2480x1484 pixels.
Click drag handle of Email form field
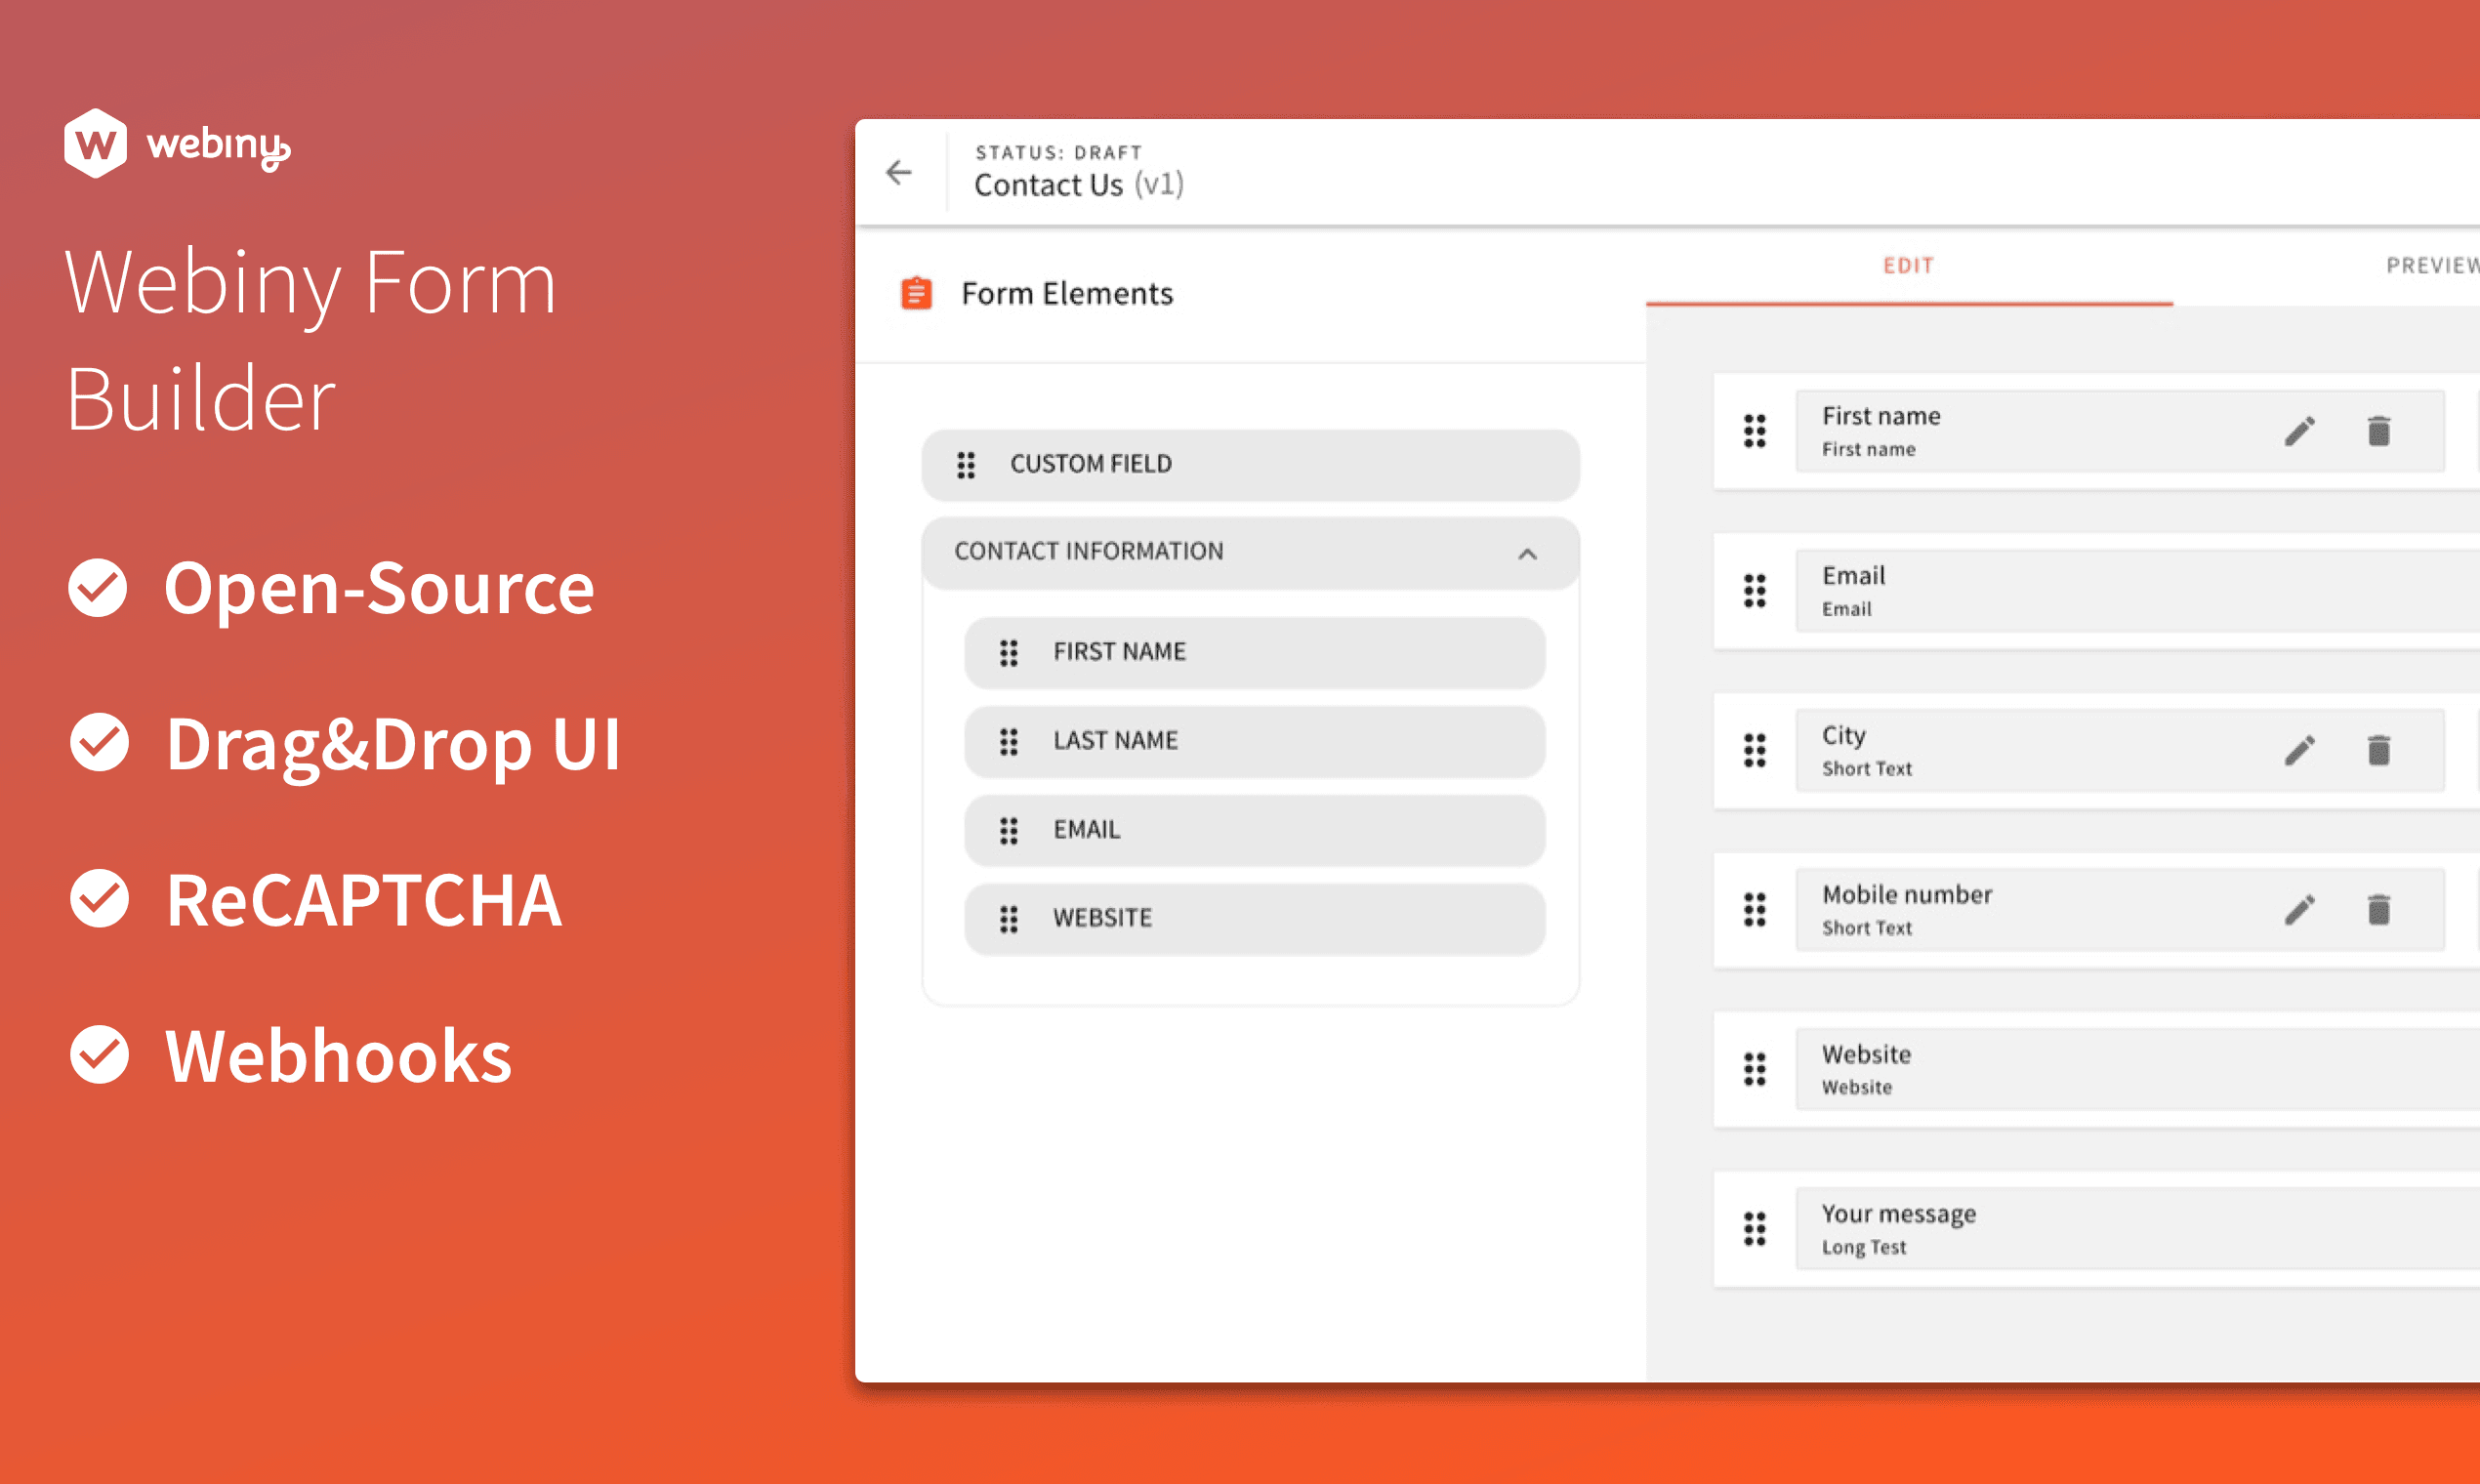point(1754,591)
